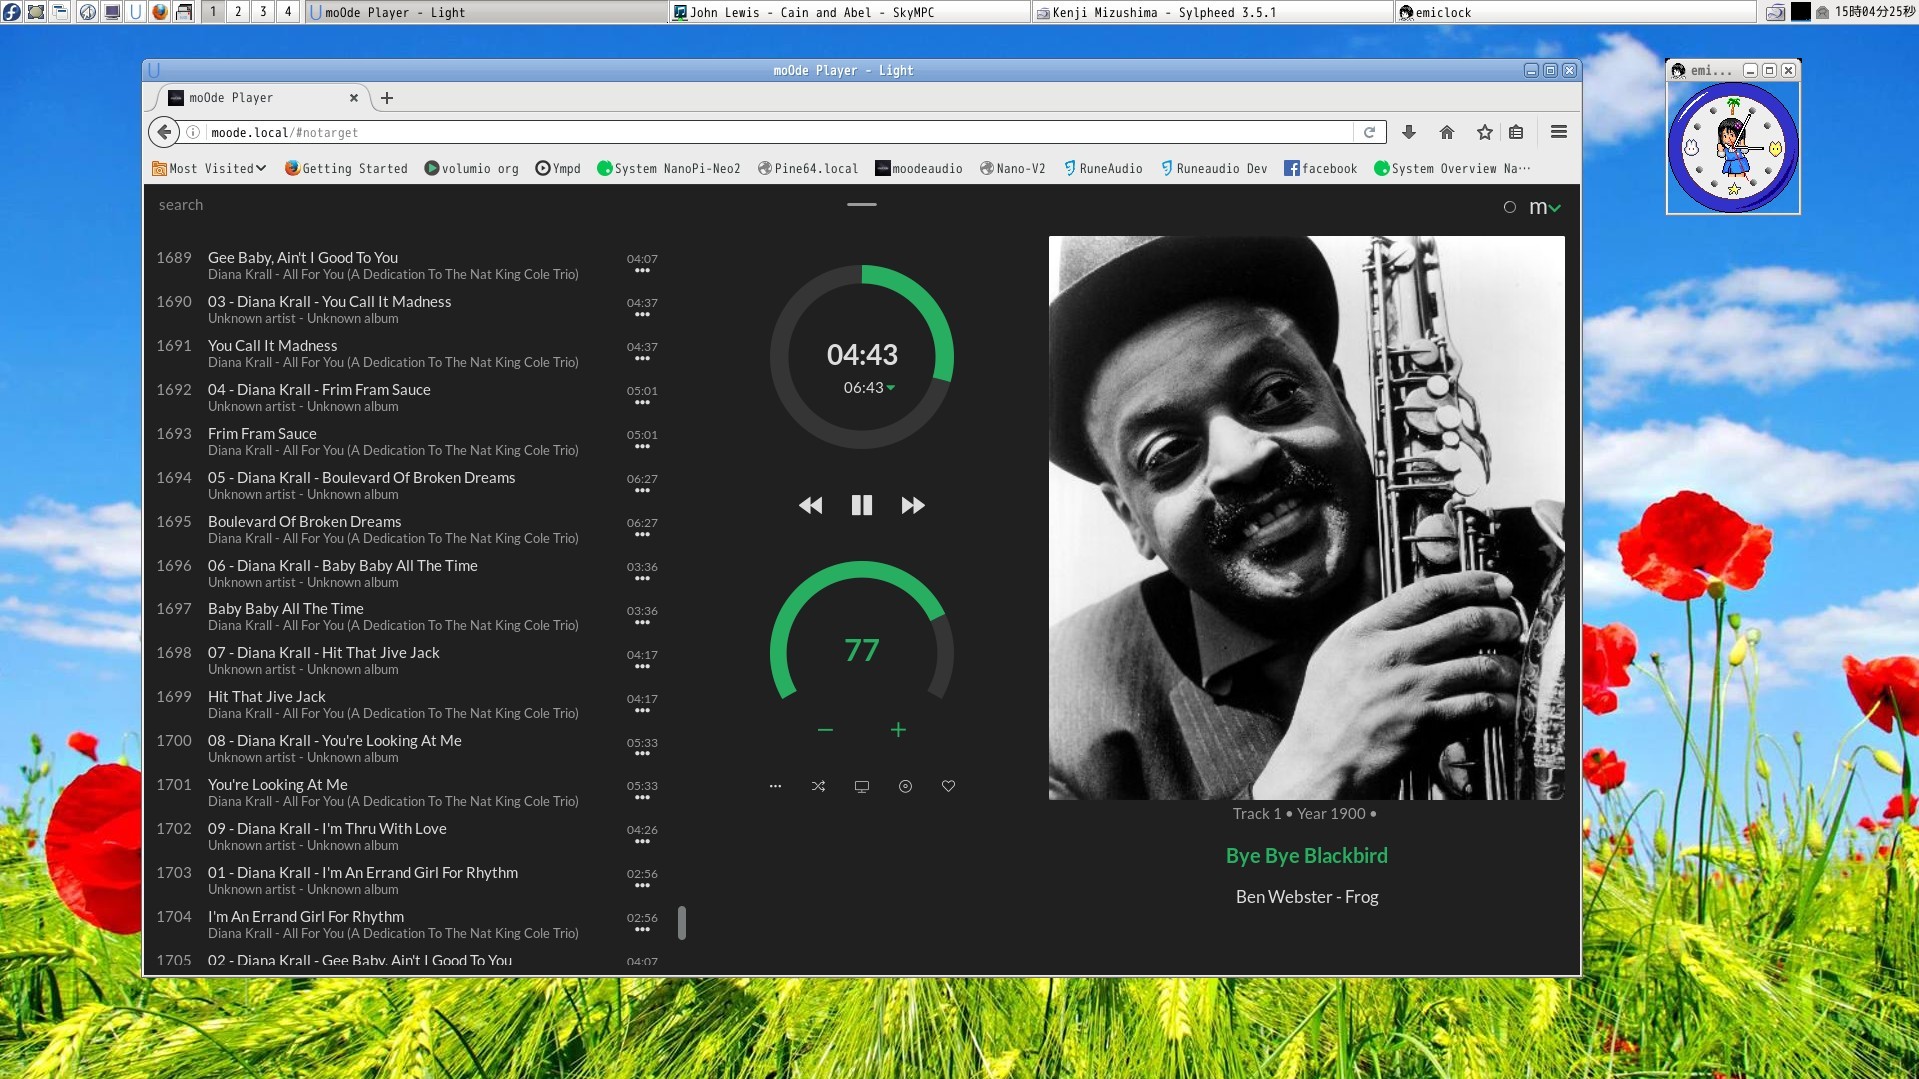
Task: Open the RuneAudio bookmark
Action: 1104,168
